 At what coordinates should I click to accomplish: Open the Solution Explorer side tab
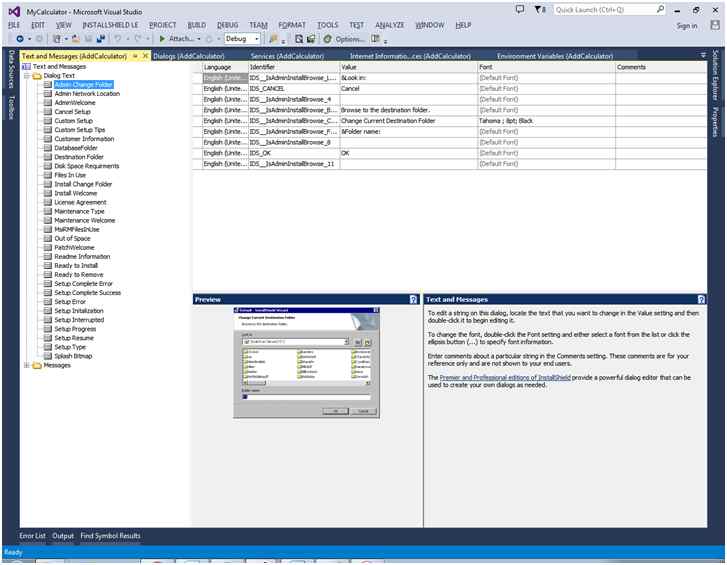tap(715, 76)
